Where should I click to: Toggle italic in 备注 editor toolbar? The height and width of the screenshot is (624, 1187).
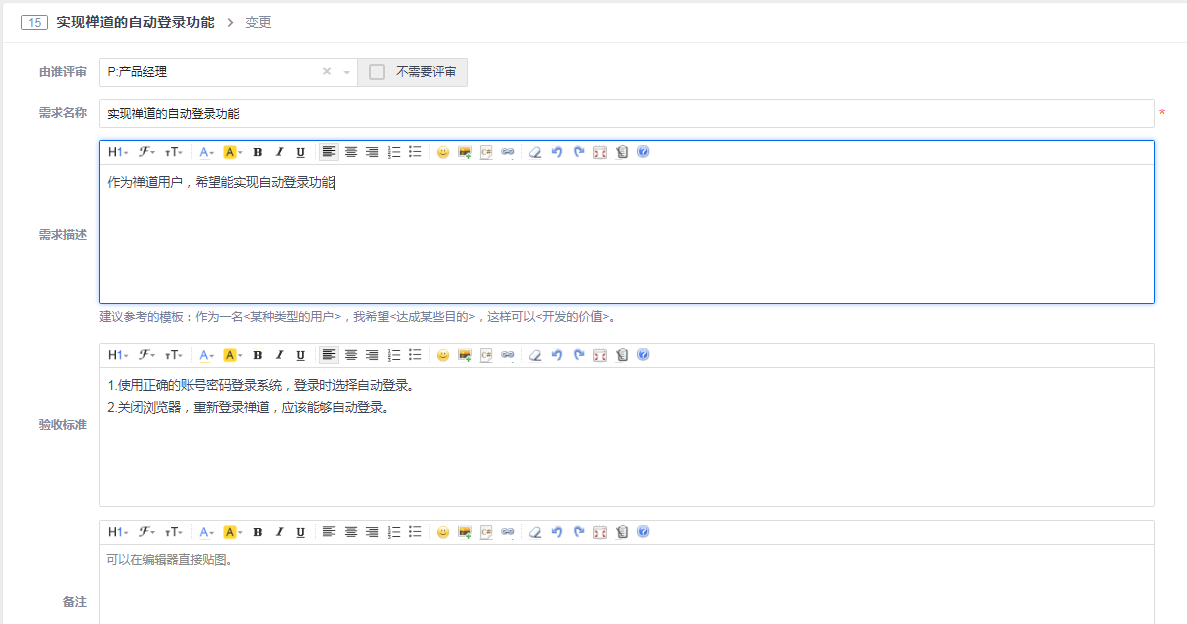point(279,532)
